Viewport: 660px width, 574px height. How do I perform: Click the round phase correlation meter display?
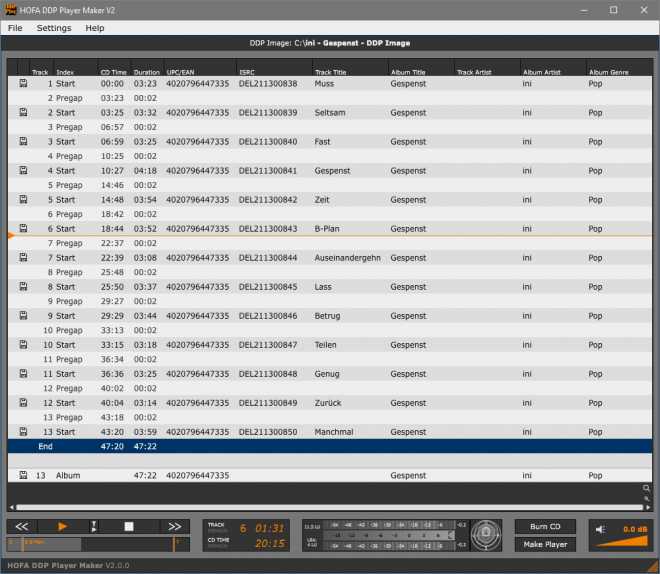tap(486, 535)
